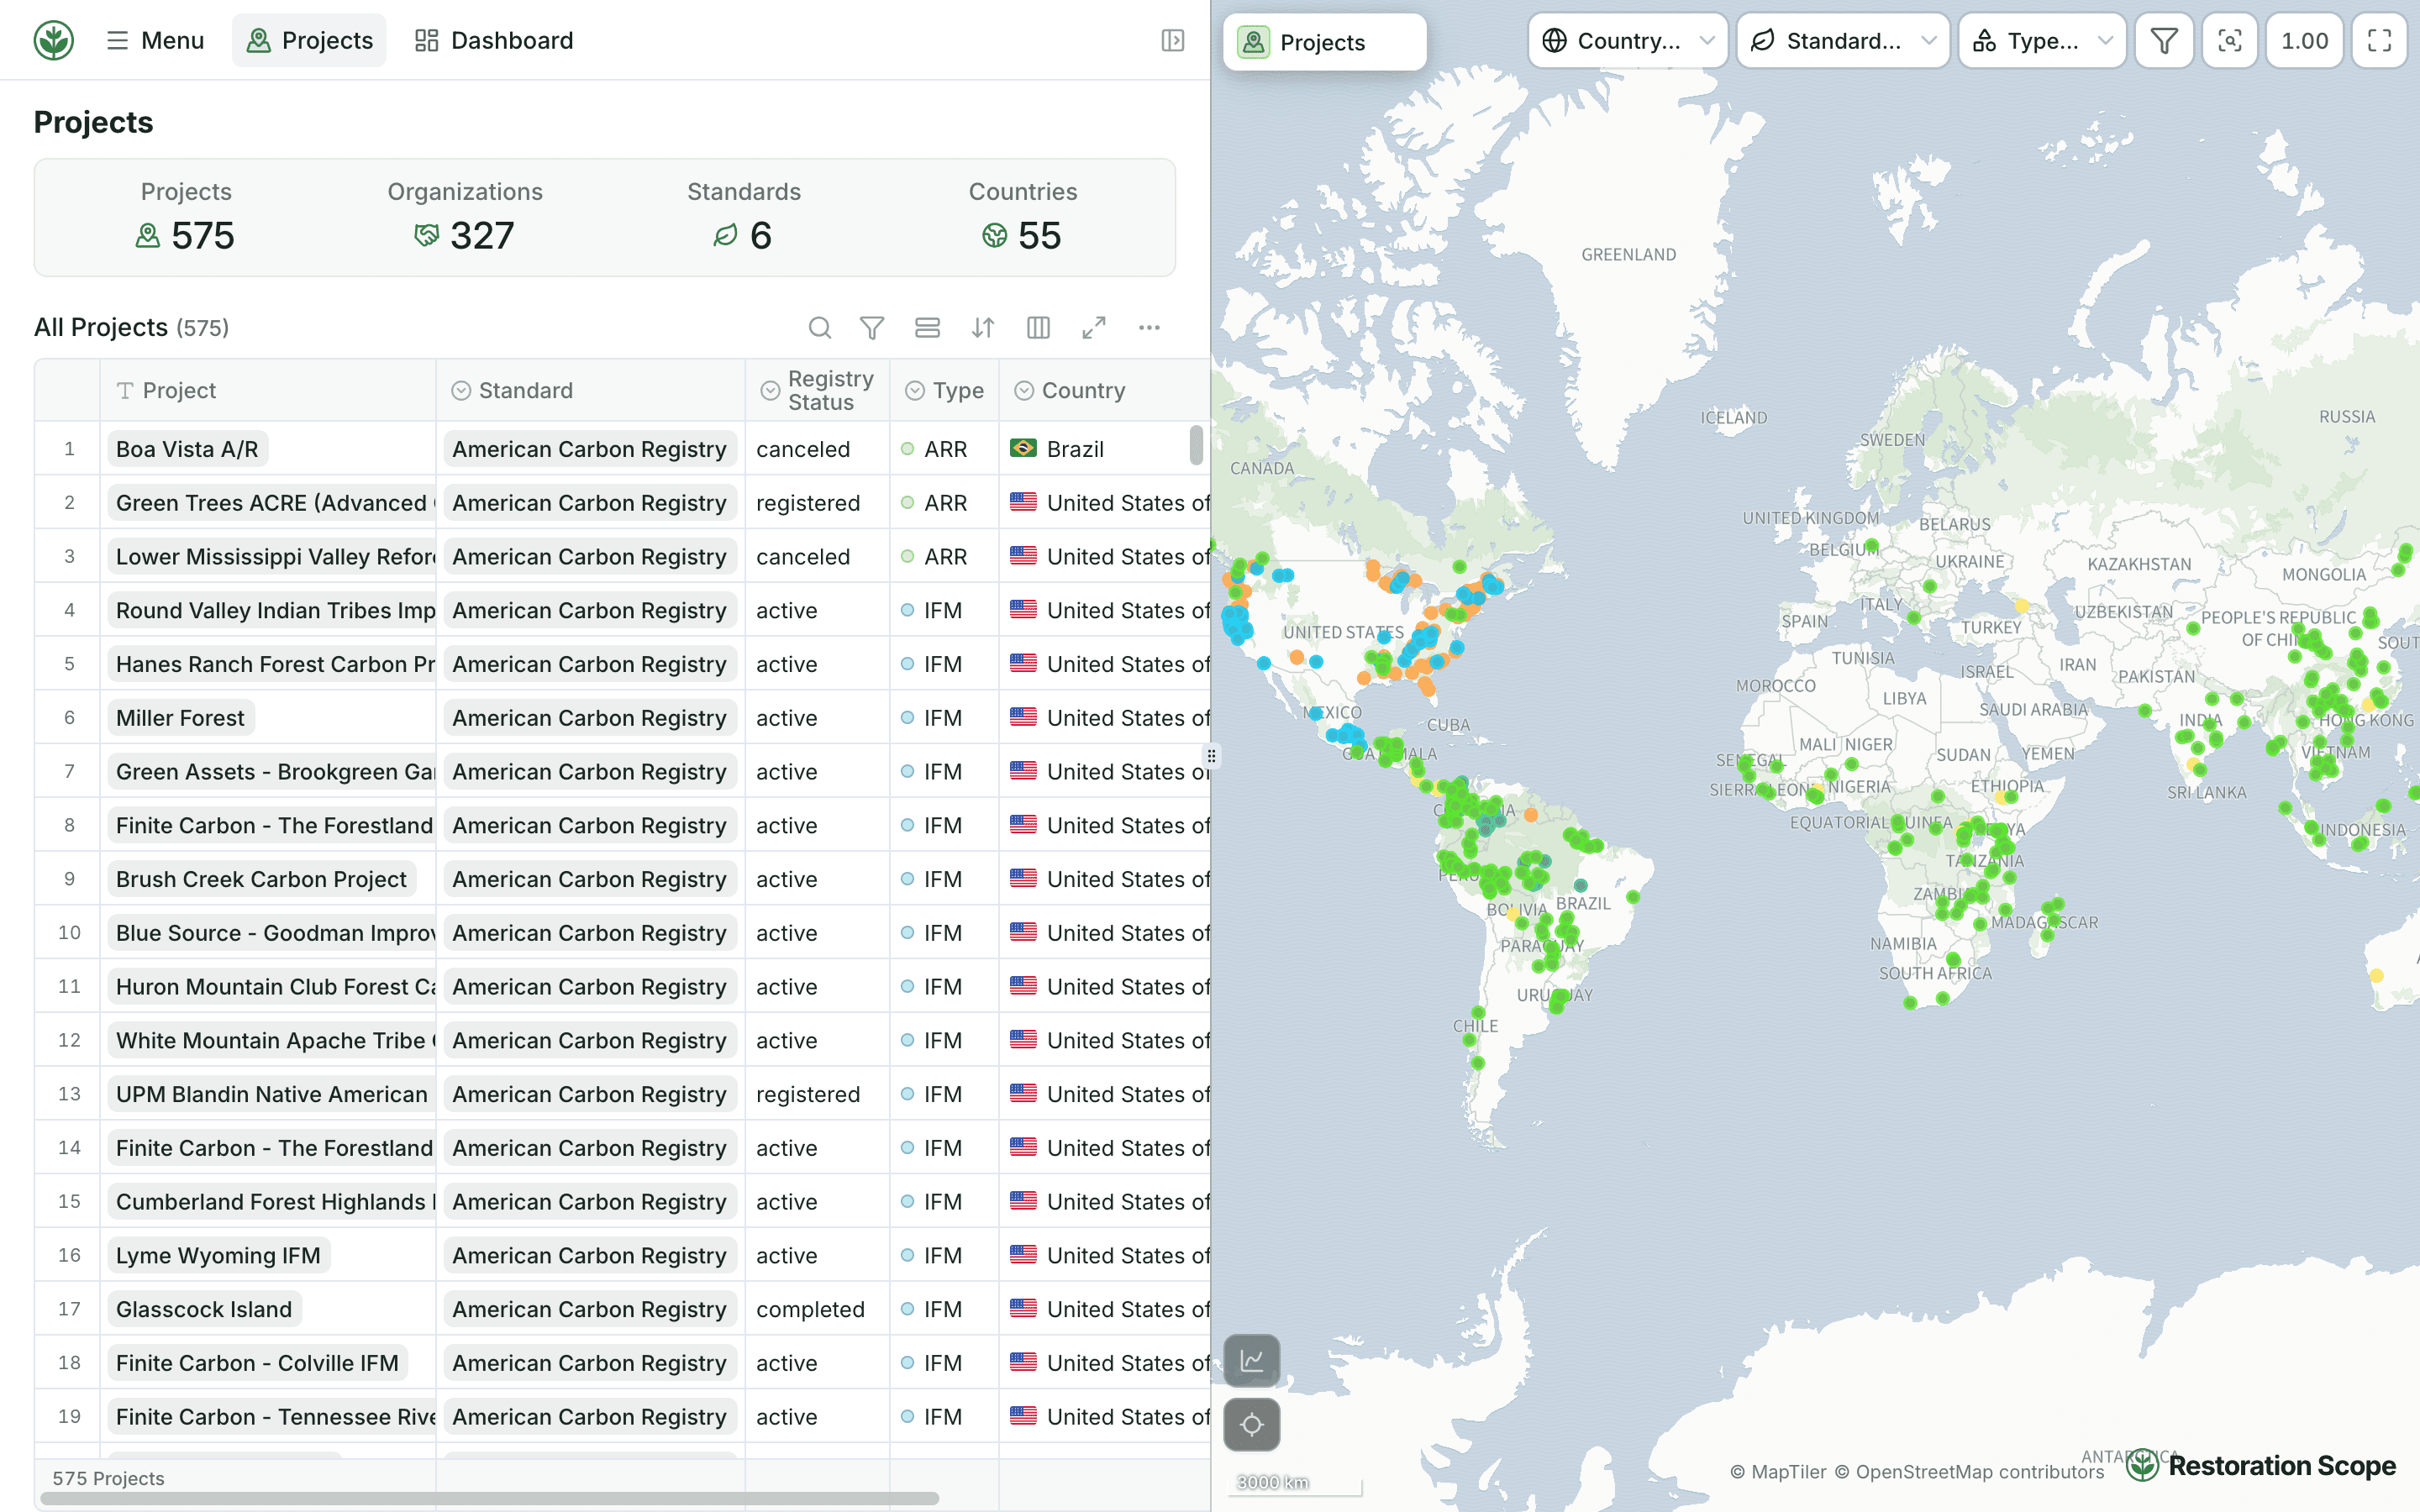Image resolution: width=2420 pixels, height=1512 pixels.
Task: Collapse the side panel with layout icon
Action: [x=1173, y=40]
